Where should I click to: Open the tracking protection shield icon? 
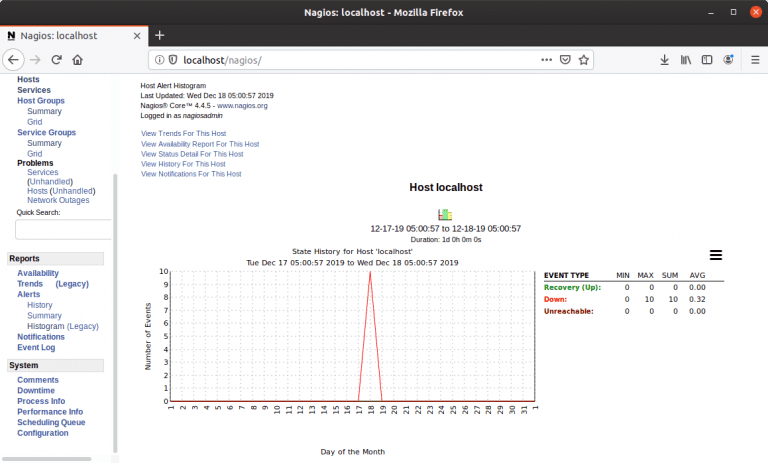pyautogui.click(x=173, y=60)
